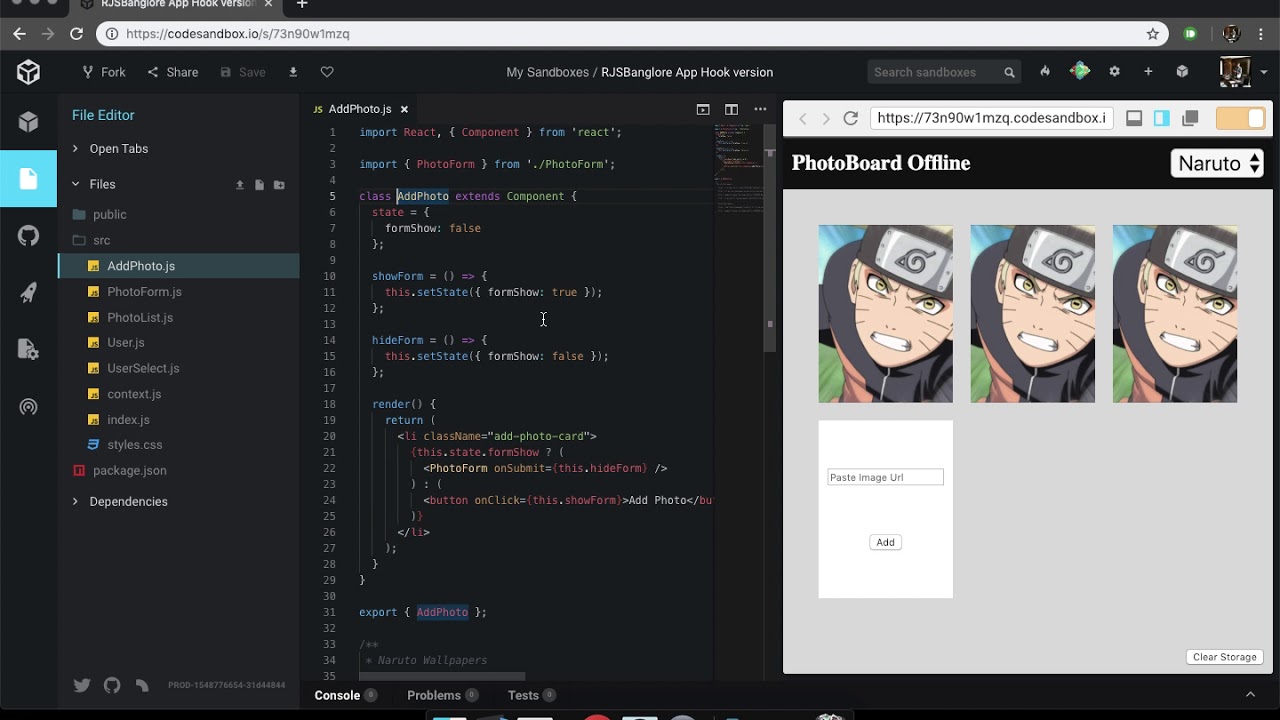Open the Naruto user dropdown

pyautogui.click(x=1217, y=163)
